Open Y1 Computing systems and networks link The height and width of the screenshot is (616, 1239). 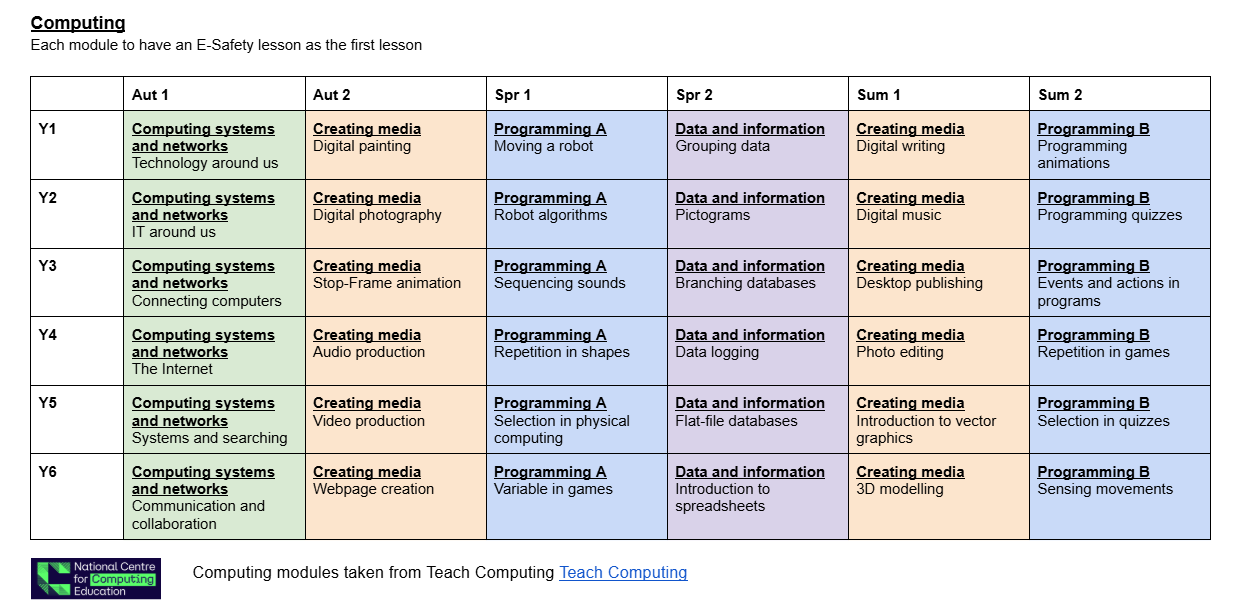(203, 137)
